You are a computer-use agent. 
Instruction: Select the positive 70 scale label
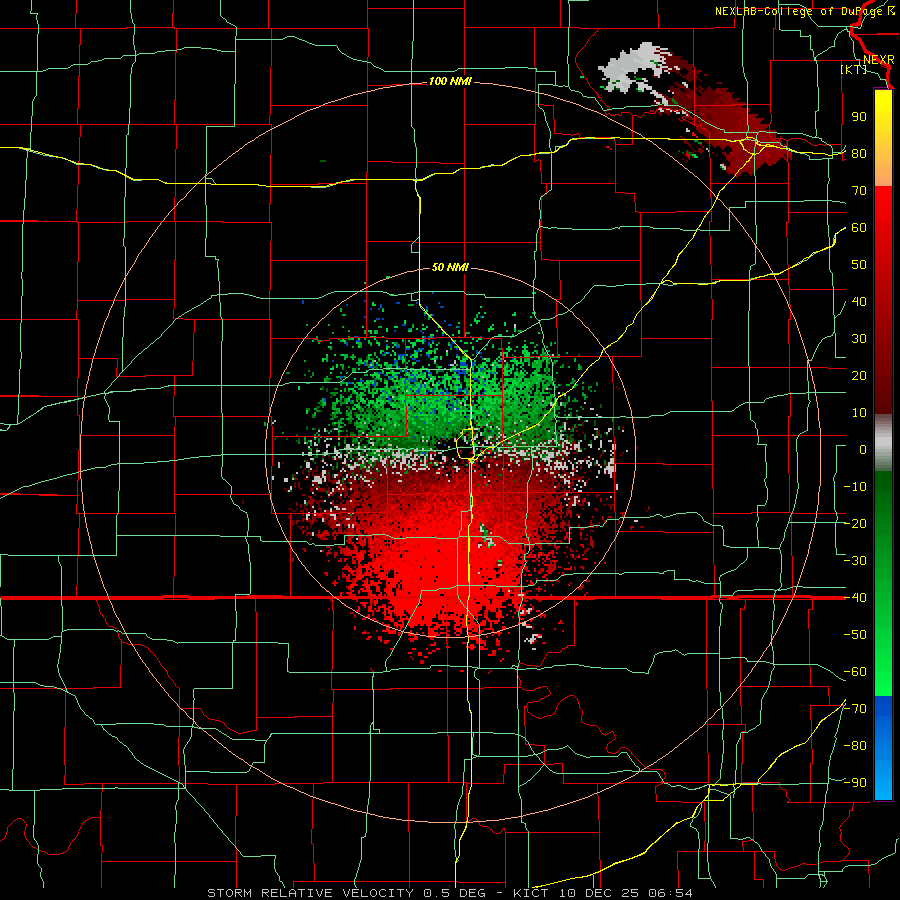(859, 191)
